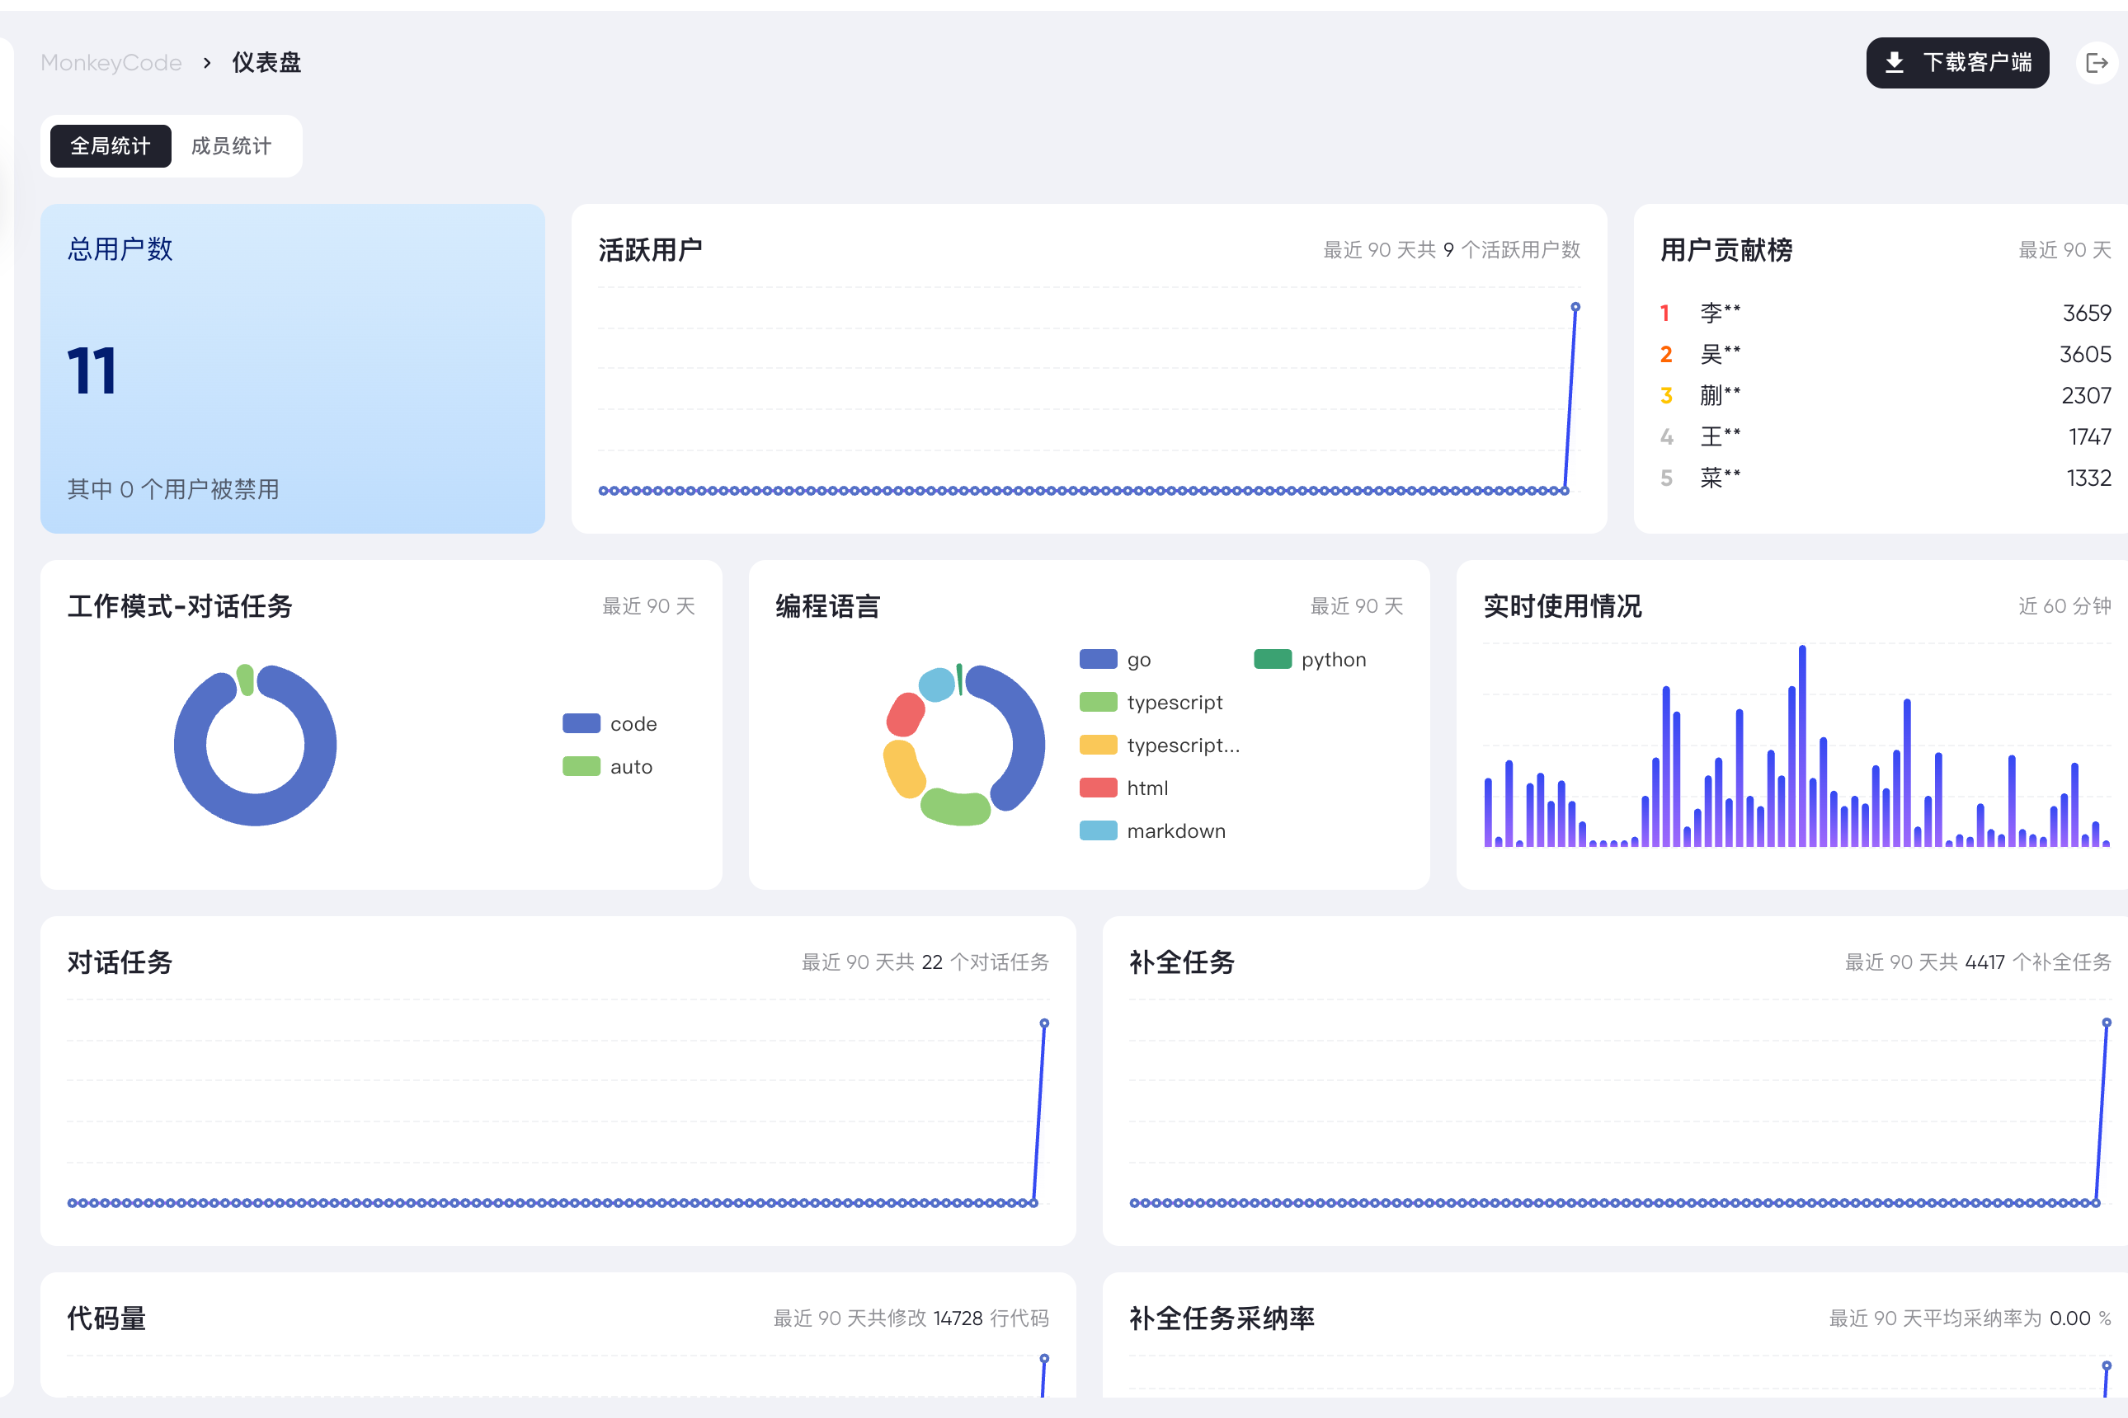The height and width of the screenshot is (1418, 2128).
Task: Click the total users count 11
Action: [x=92, y=371]
